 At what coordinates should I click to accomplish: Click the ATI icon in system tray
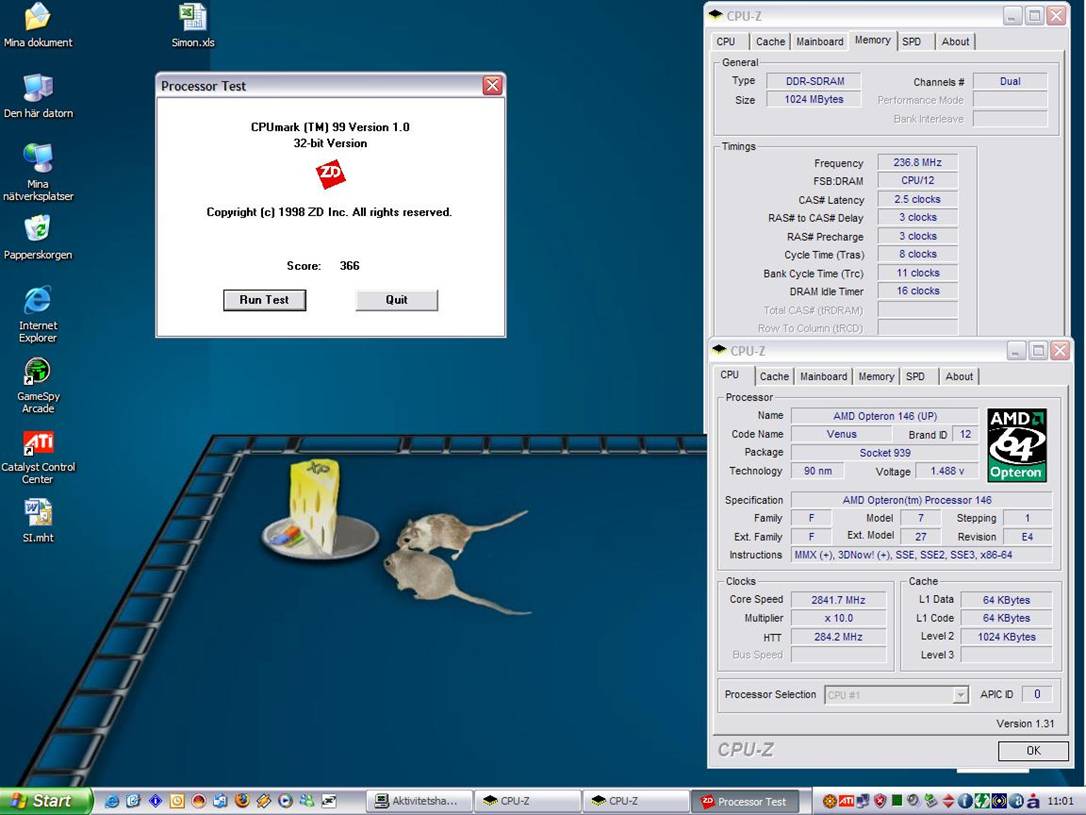pyautogui.click(x=846, y=801)
